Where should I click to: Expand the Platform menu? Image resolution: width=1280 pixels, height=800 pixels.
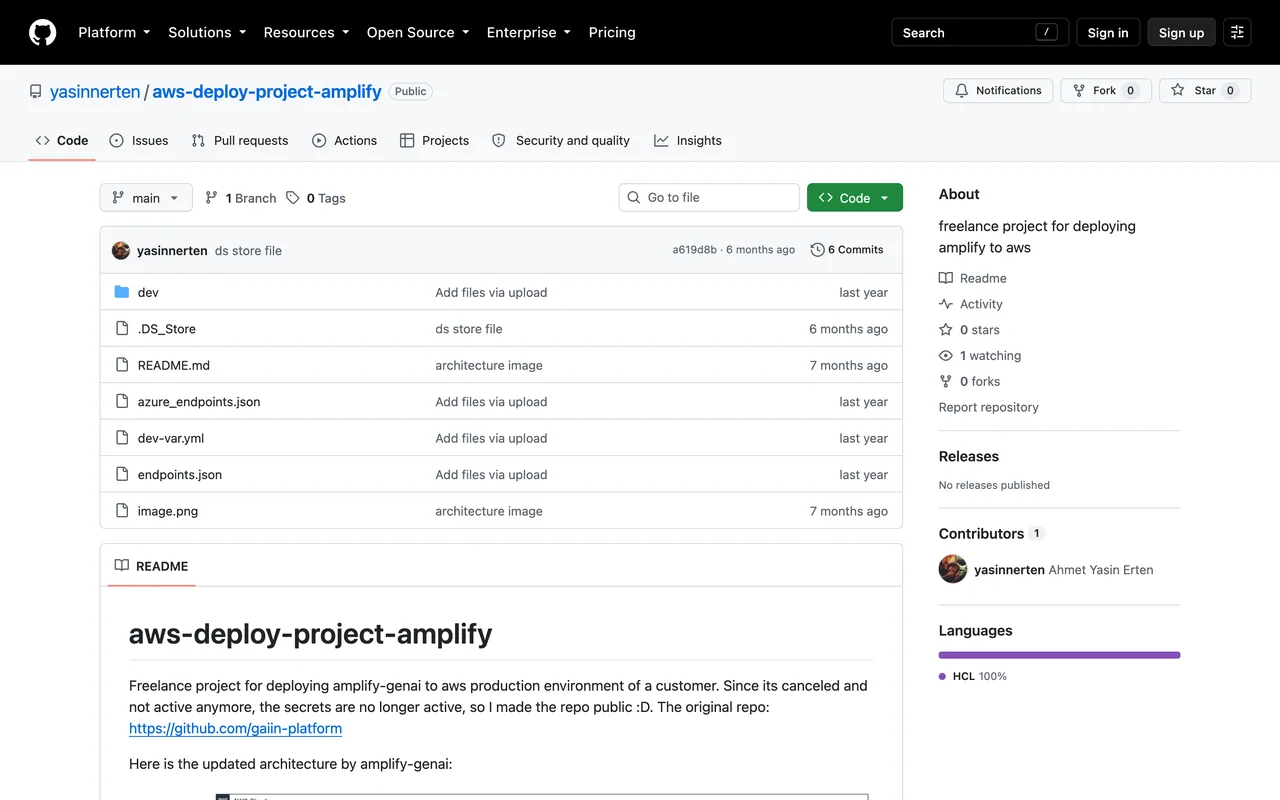[x=114, y=32]
